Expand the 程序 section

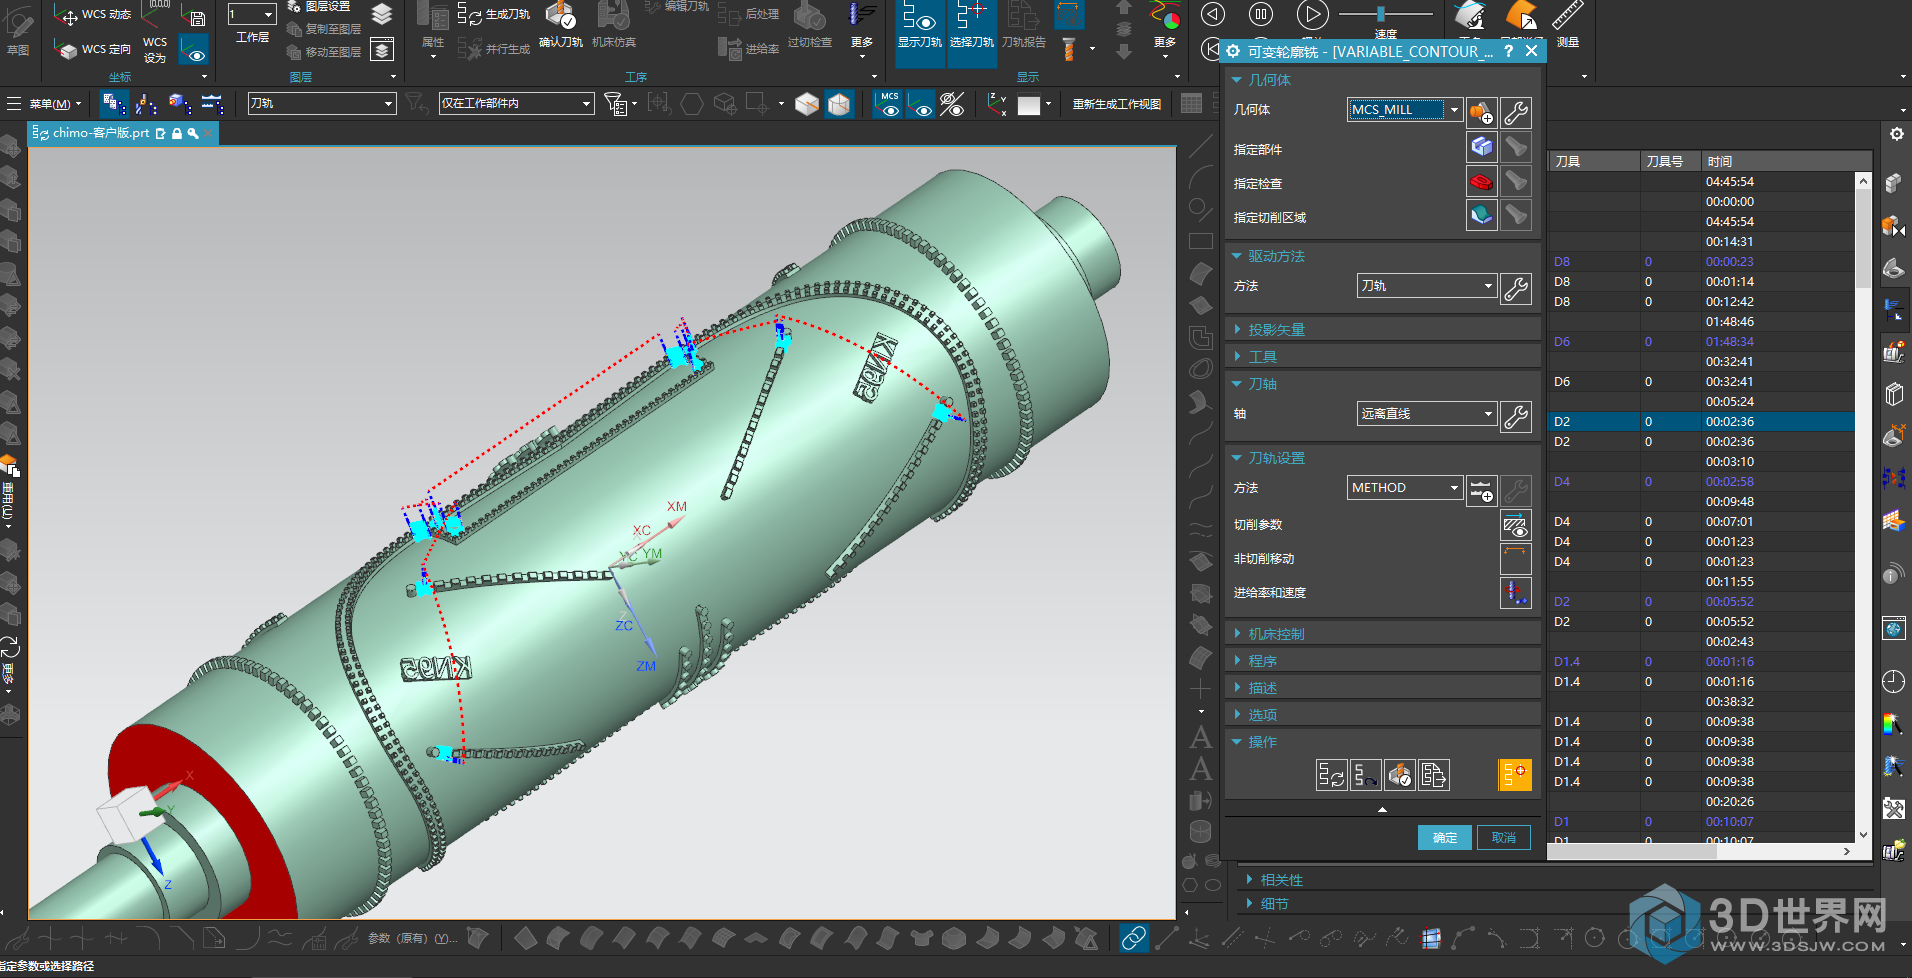pos(1381,661)
